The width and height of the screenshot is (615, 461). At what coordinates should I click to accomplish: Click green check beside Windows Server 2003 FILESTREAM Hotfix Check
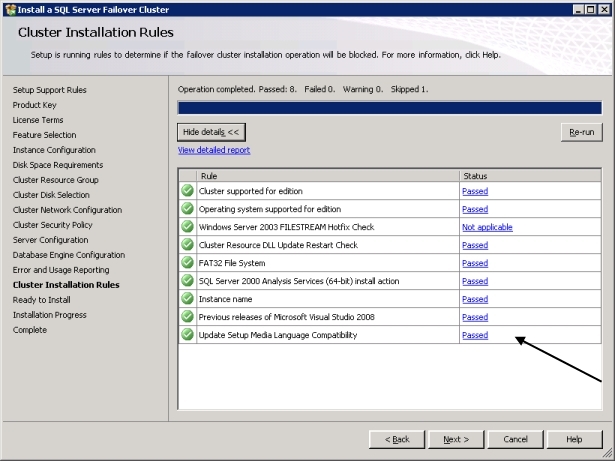point(187,227)
